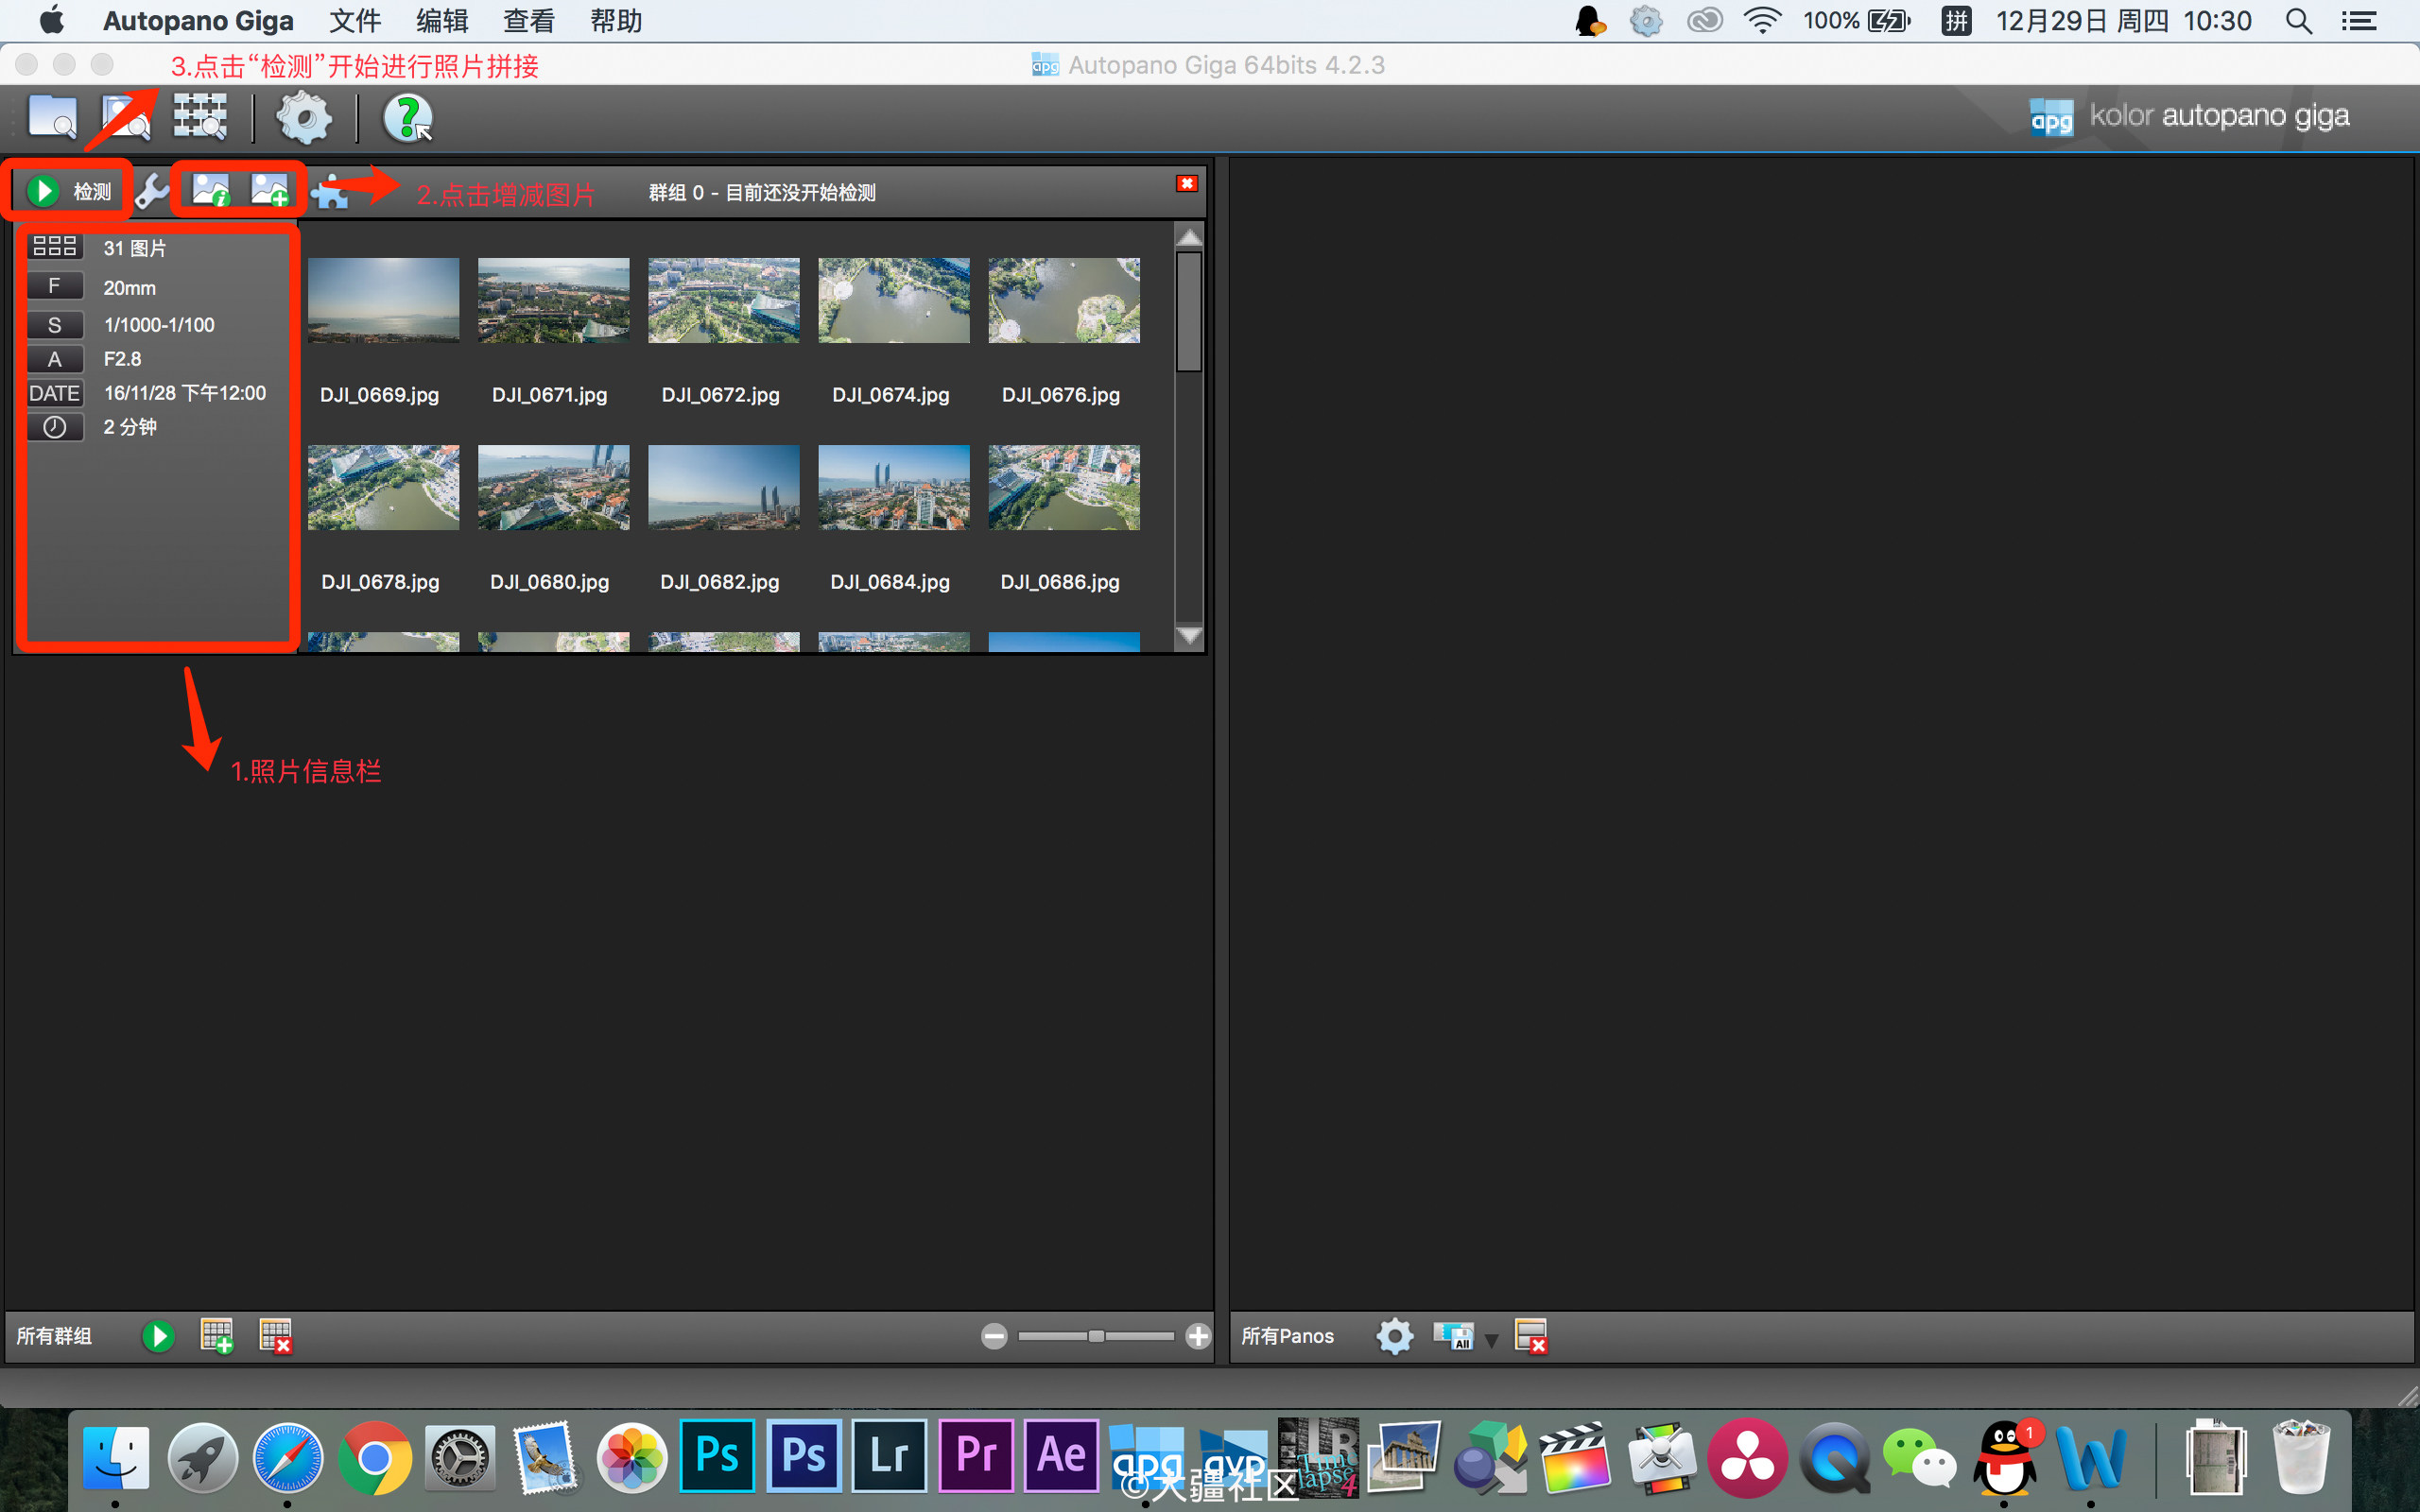This screenshot has height=1512, width=2420.
Task: Click the select images icon in the toolbar
Action: pos(126,118)
